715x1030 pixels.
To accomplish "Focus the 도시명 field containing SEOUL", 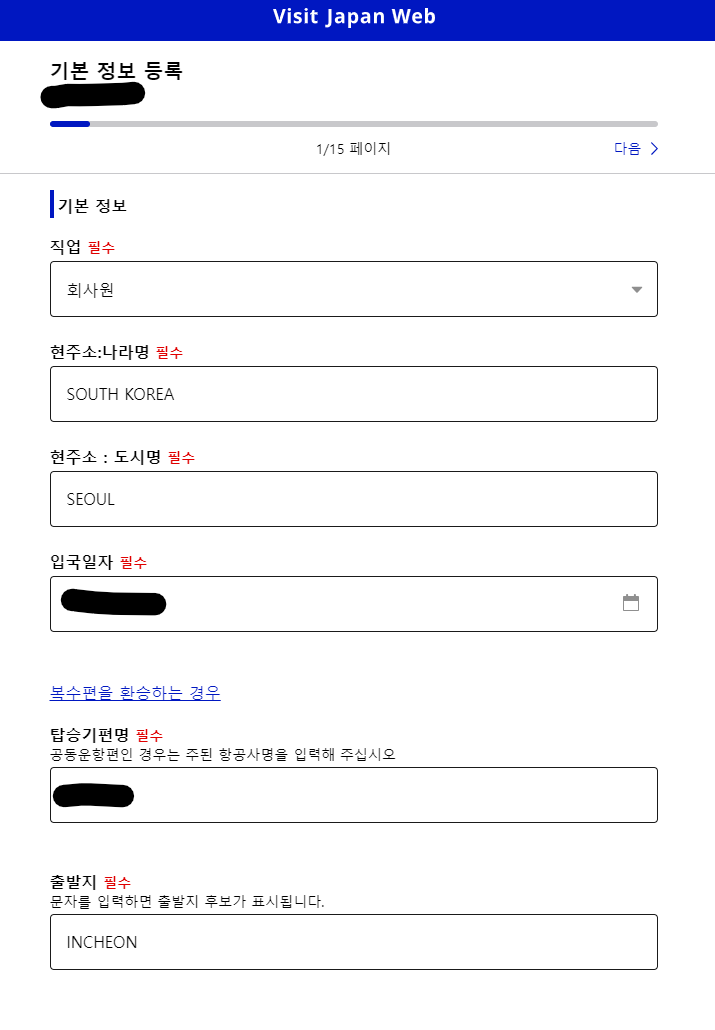I will click(x=353, y=499).
